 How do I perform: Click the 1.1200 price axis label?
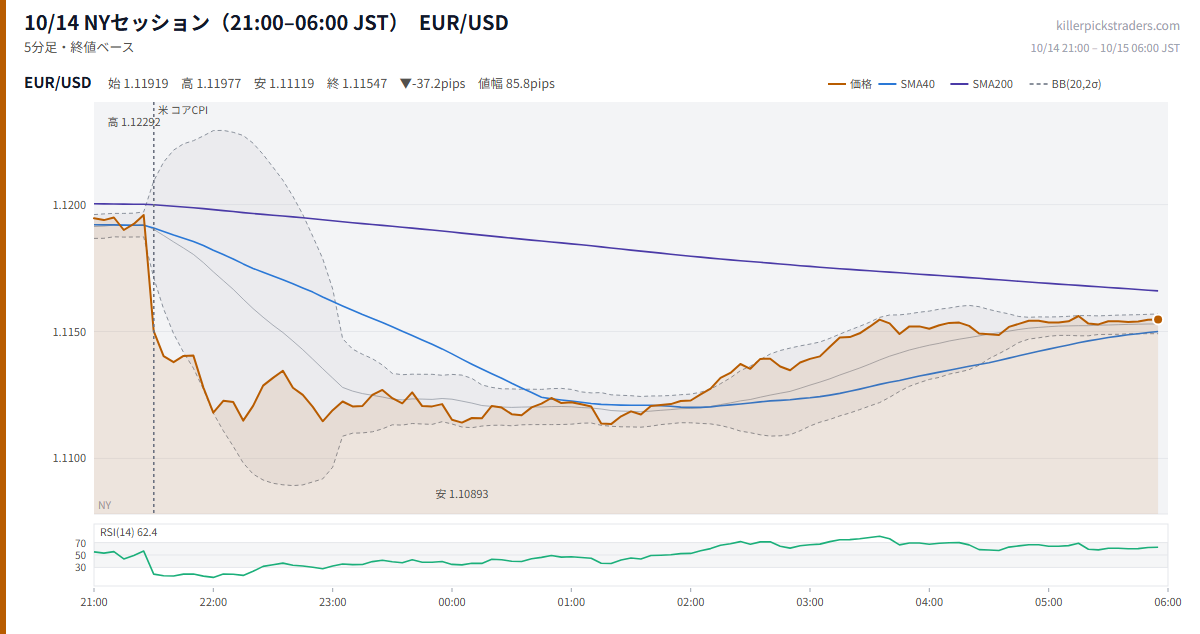pyautogui.click(x=70, y=205)
